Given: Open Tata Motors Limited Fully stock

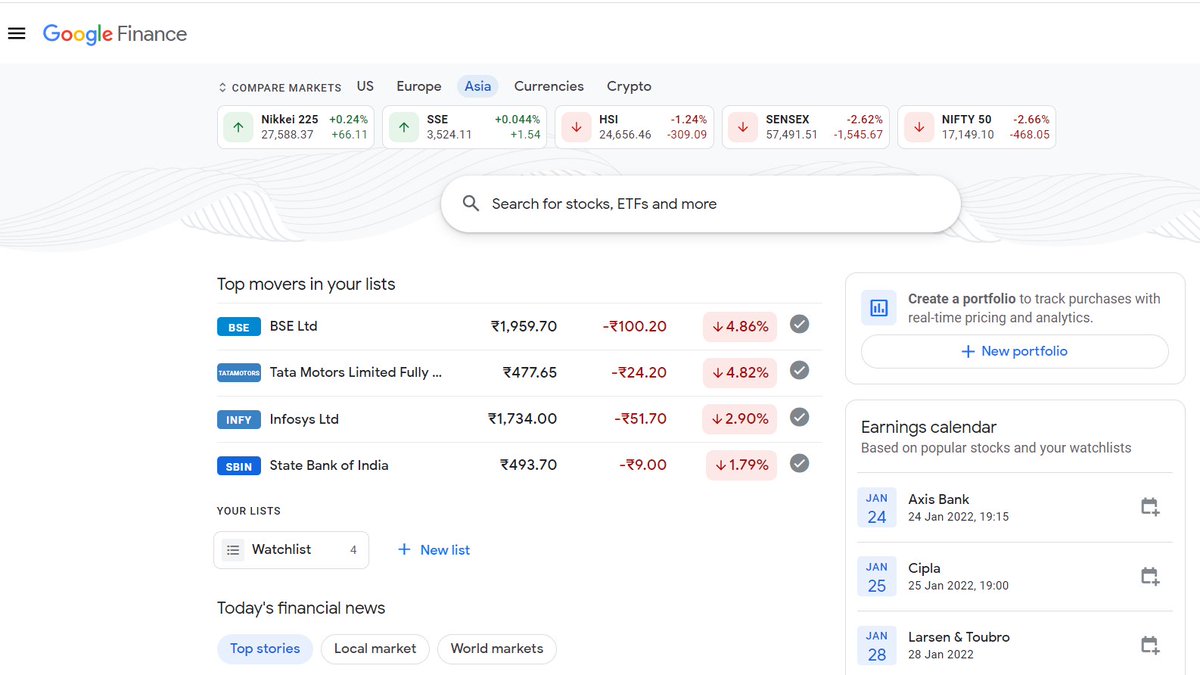Looking at the screenshot, I should [519, 373].
